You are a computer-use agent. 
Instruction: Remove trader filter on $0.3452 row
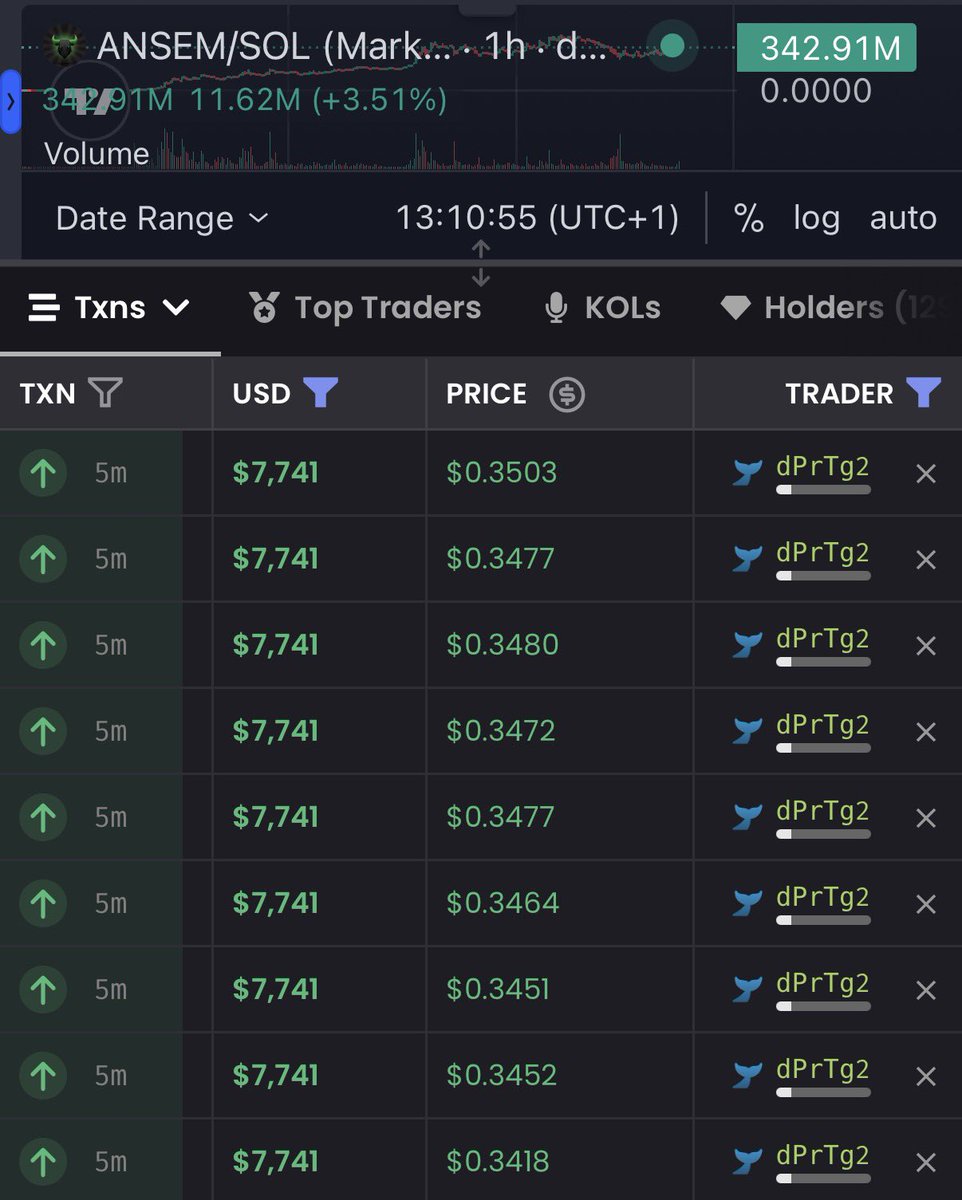pos(926,1075)
